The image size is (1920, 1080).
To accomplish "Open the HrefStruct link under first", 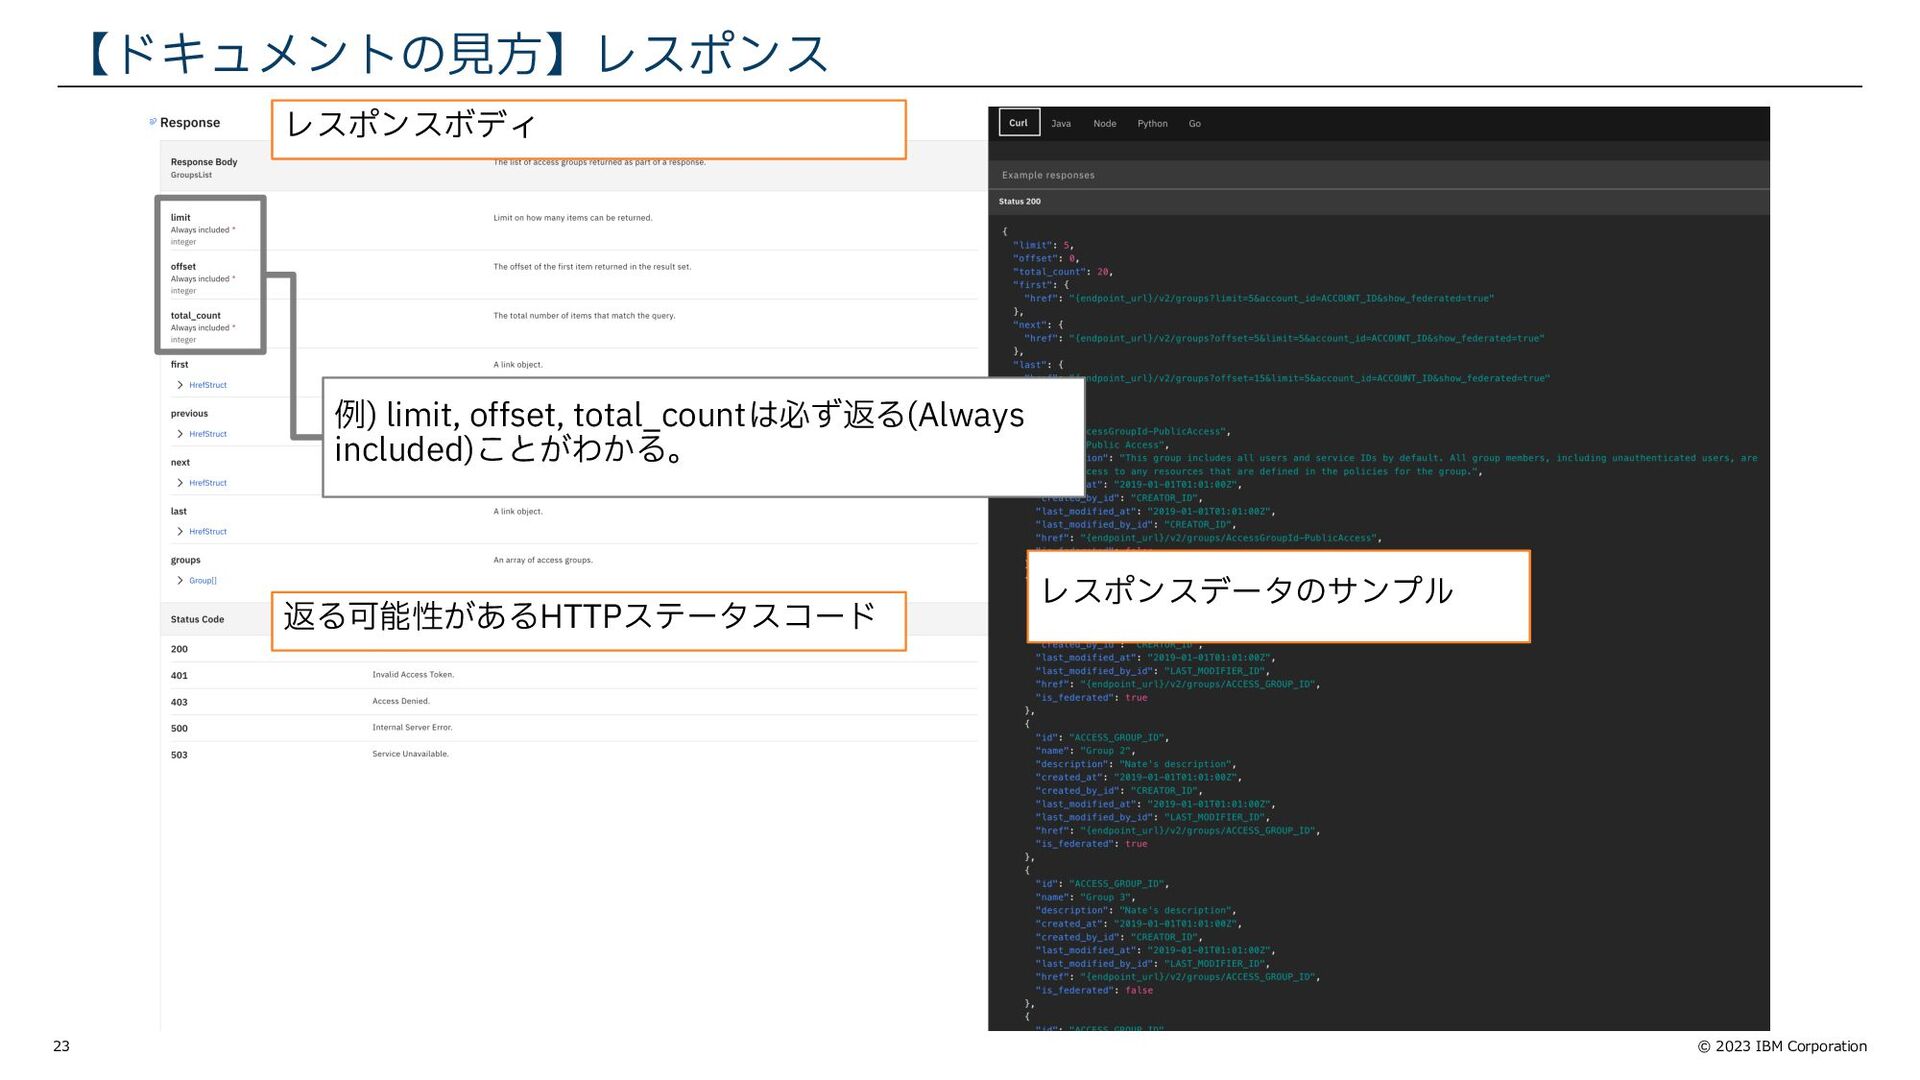I will coord(208,385).
